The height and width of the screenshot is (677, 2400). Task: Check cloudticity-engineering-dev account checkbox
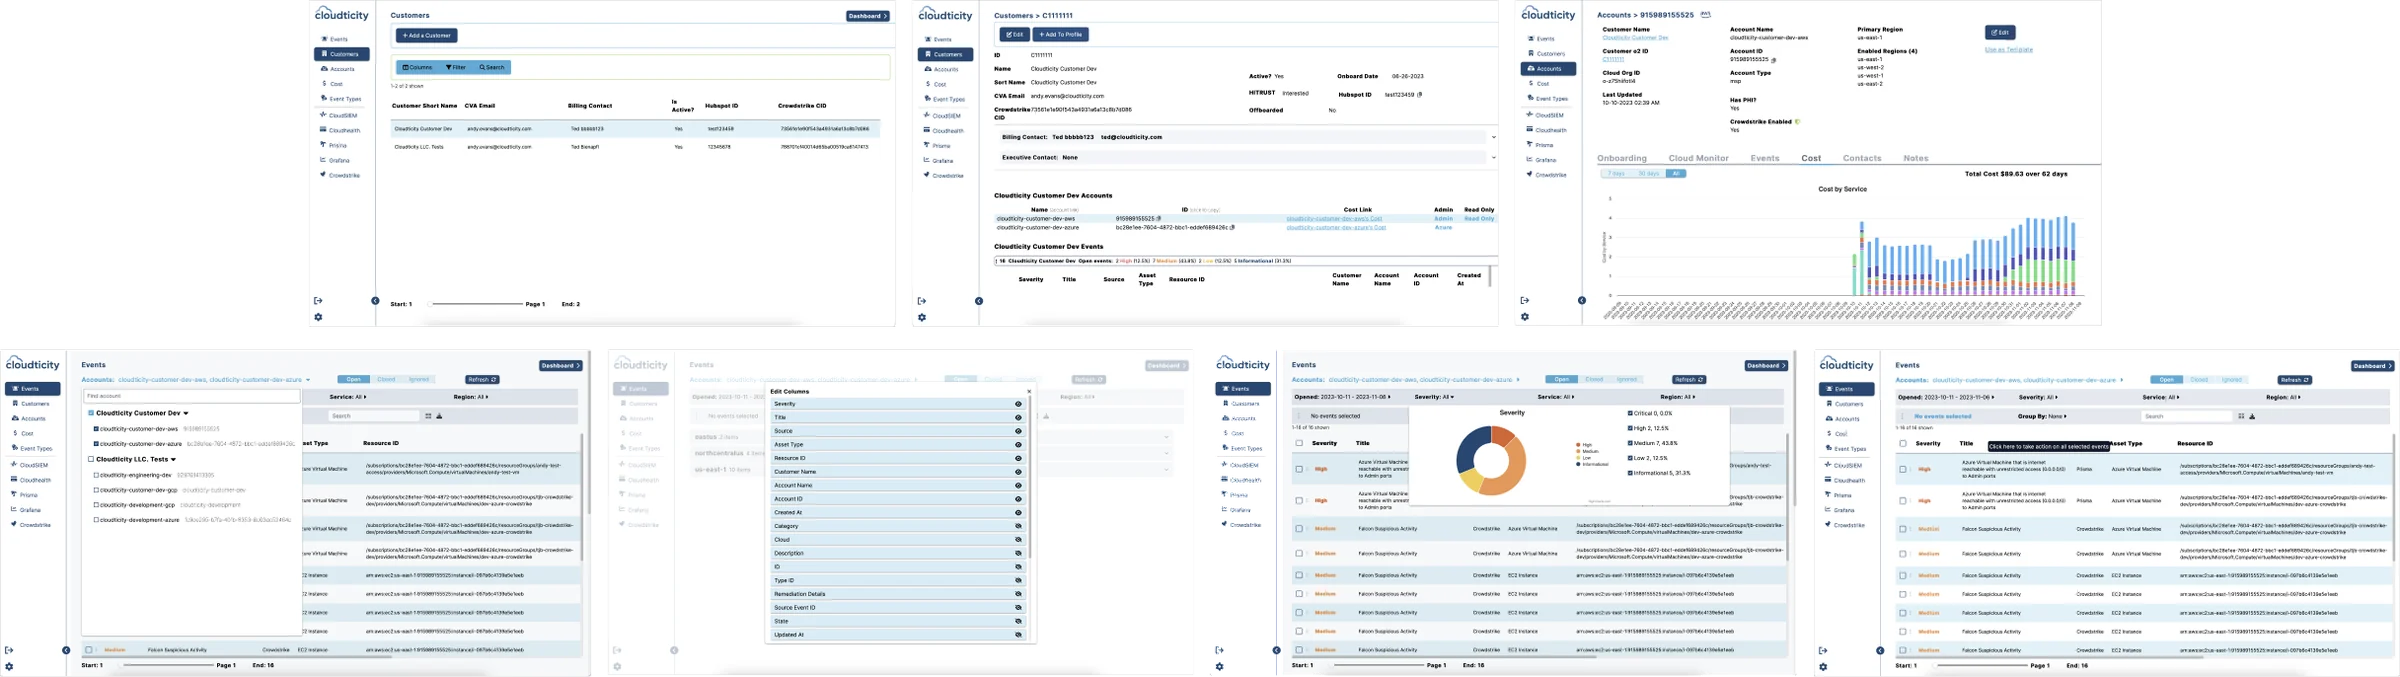coord(96,475)
